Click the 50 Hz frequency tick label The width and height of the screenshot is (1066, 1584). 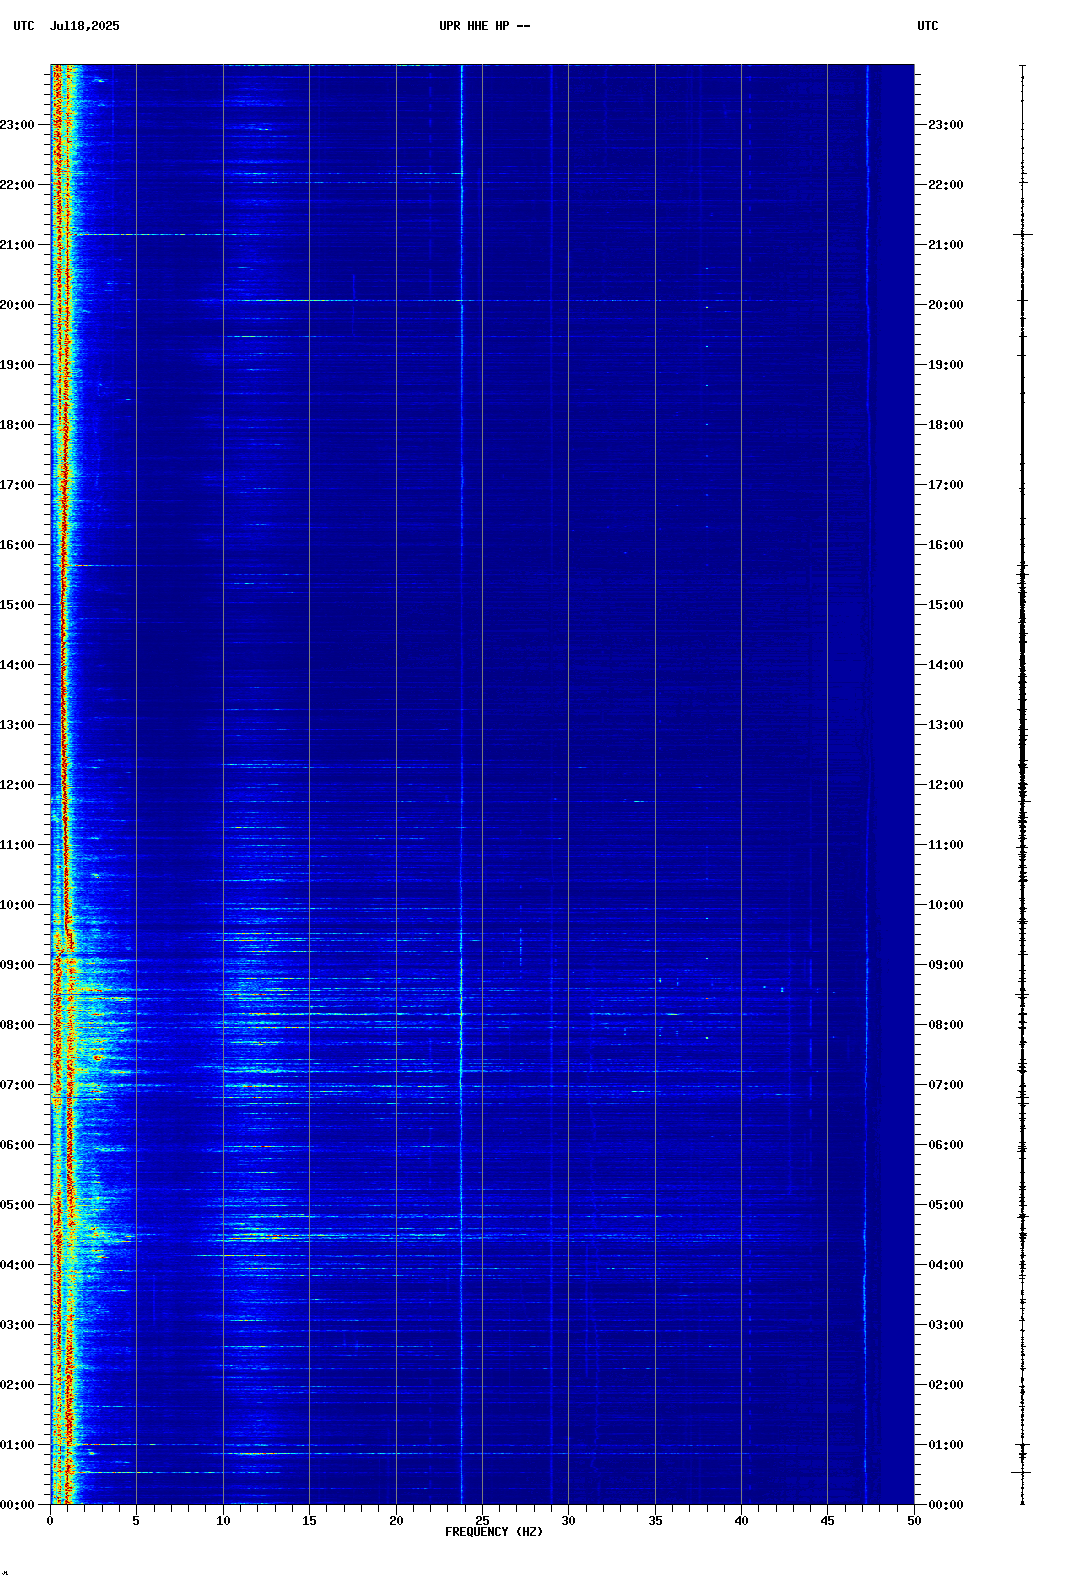click(x=914, y=1521)
